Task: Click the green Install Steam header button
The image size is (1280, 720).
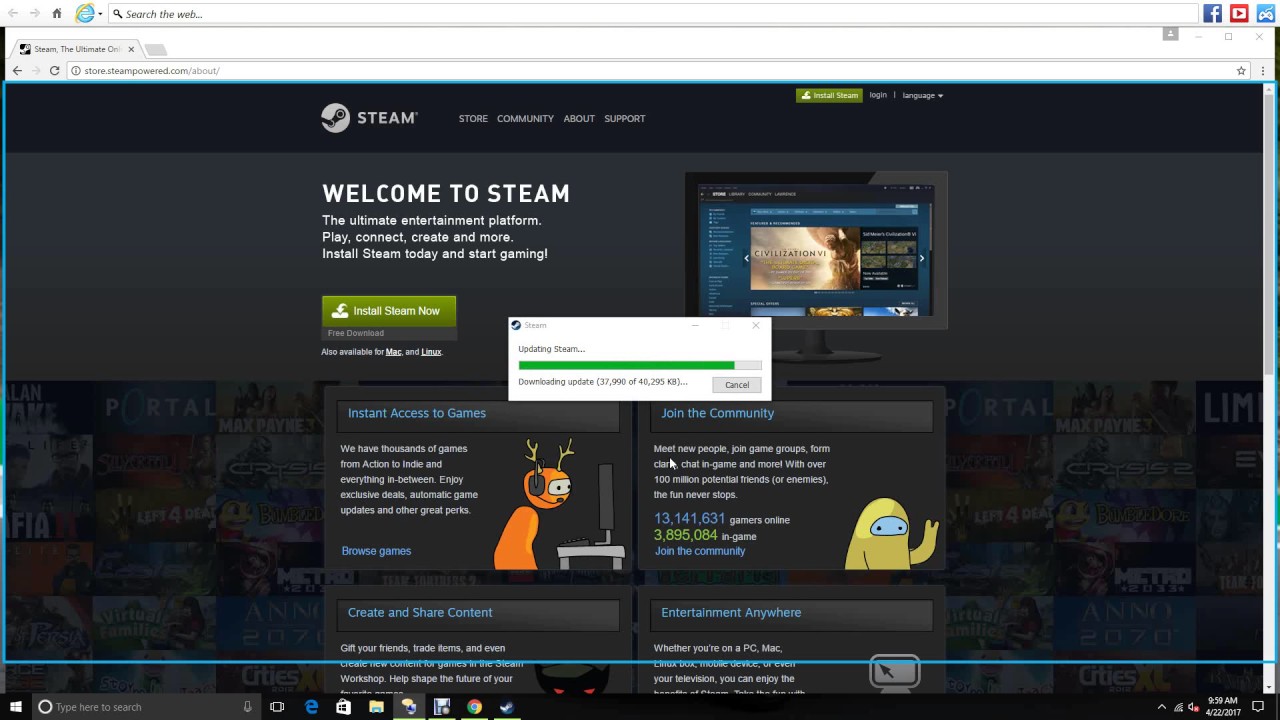Action: 829,95
